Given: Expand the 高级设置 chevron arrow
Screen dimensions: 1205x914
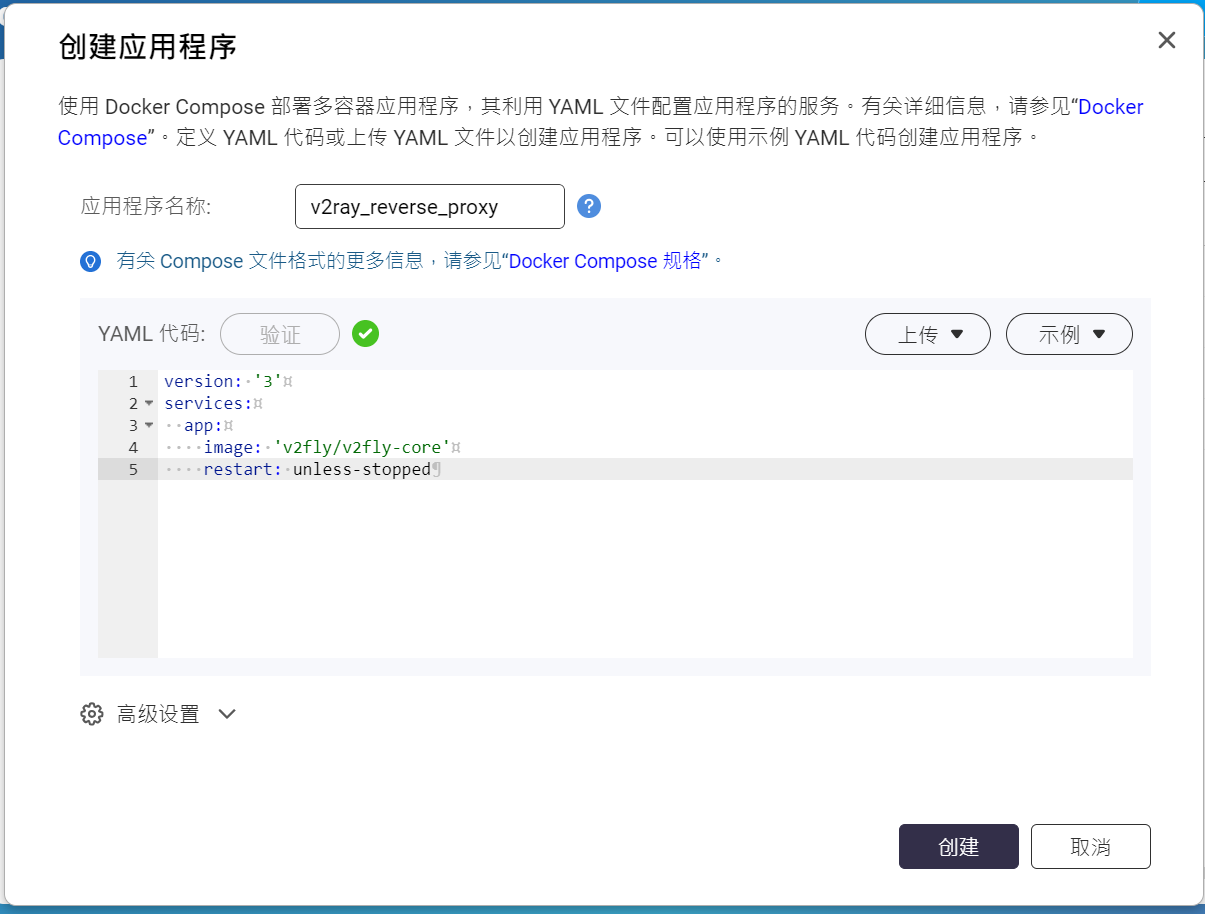Looking at the screenshot, I should click(x=227, y=714).
